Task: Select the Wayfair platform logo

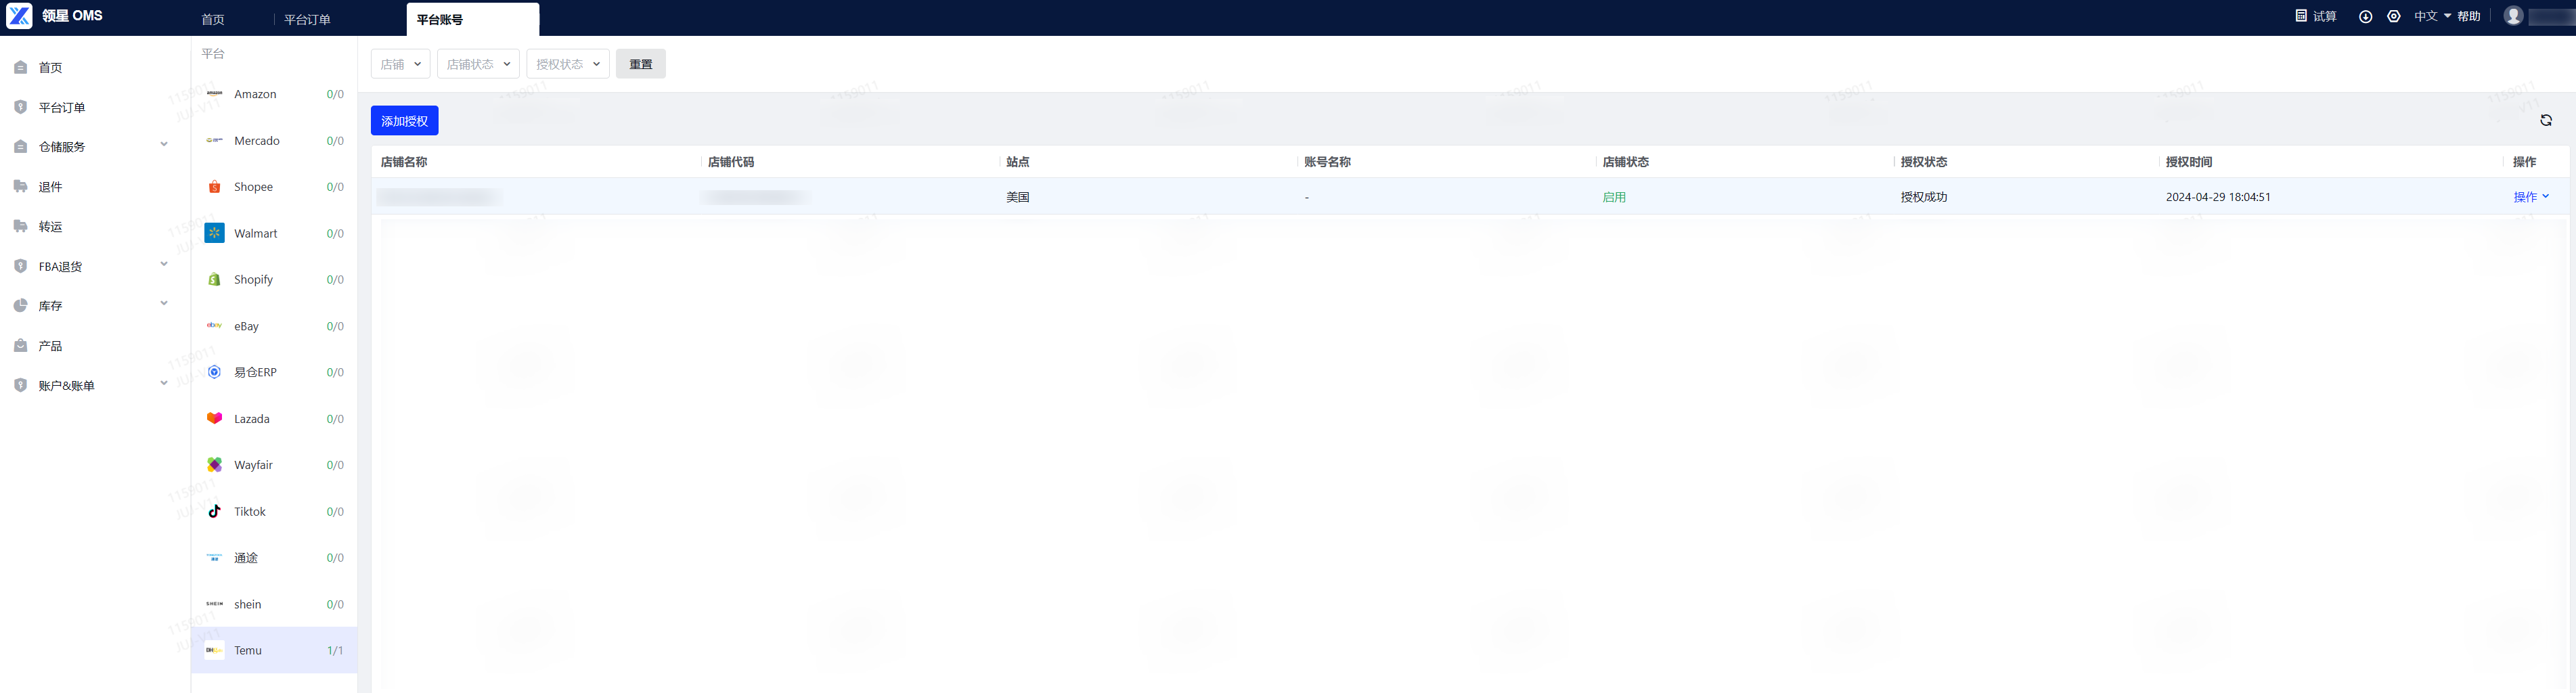Action: pos(214,465)
